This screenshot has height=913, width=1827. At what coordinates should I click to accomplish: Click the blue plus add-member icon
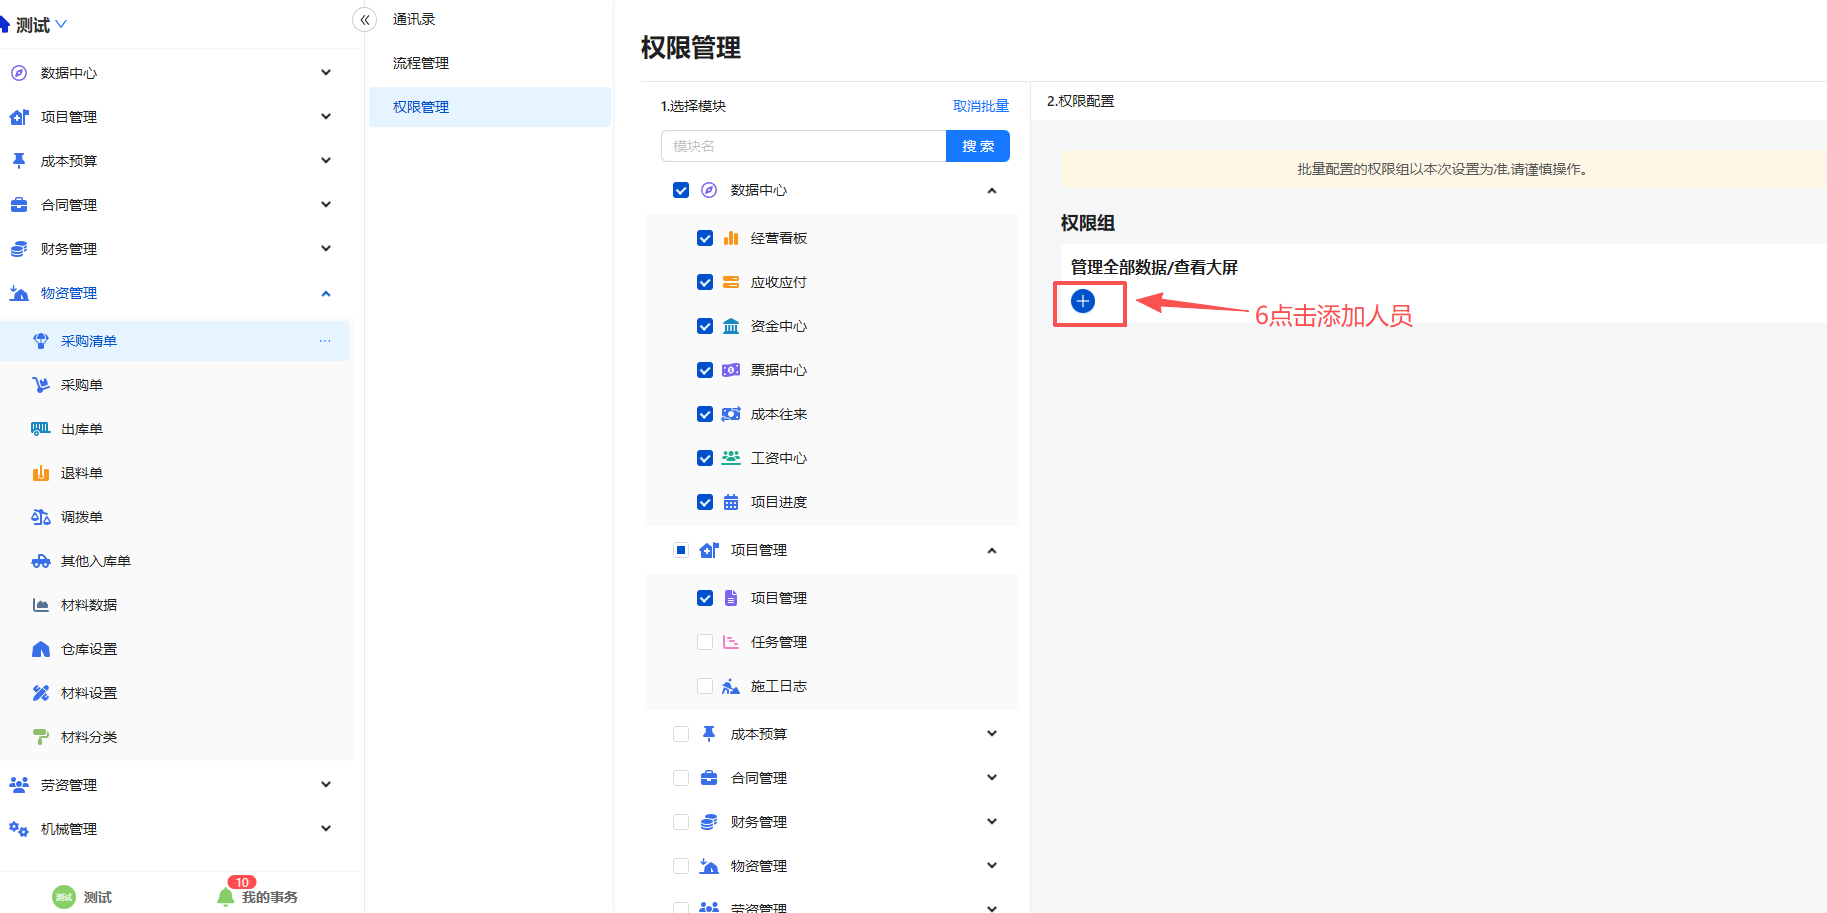(x=1082, y=301)
